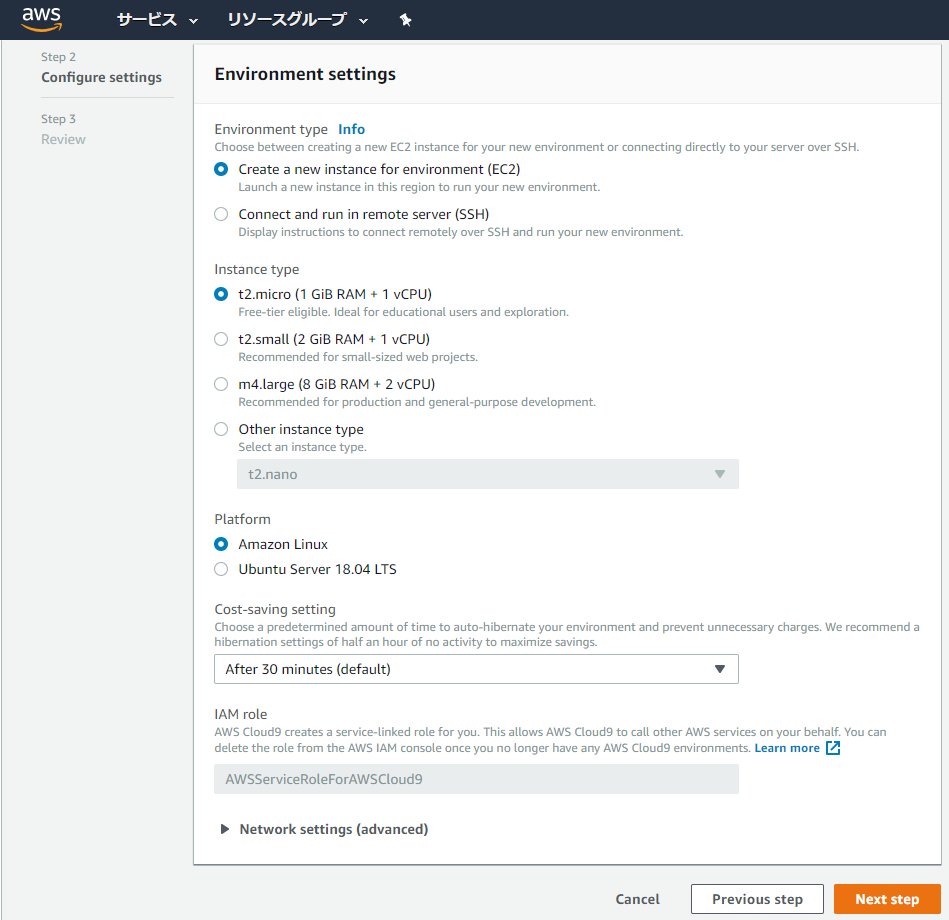Click the Cost-saving setting label
Image resolution: width=949 pixels, height=920 pixels.
point(275,609)
